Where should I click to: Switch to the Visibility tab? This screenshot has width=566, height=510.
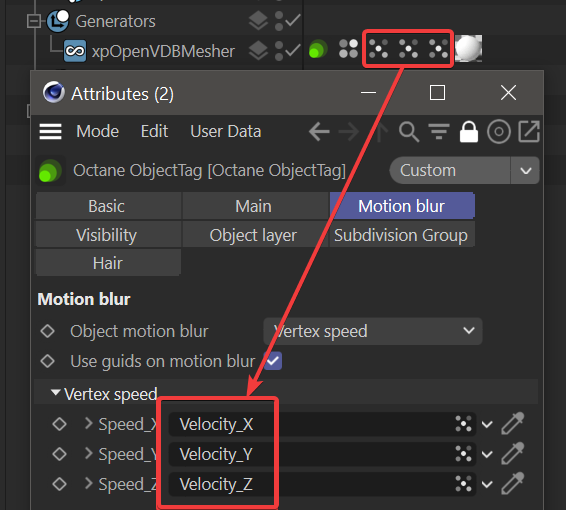107,235
